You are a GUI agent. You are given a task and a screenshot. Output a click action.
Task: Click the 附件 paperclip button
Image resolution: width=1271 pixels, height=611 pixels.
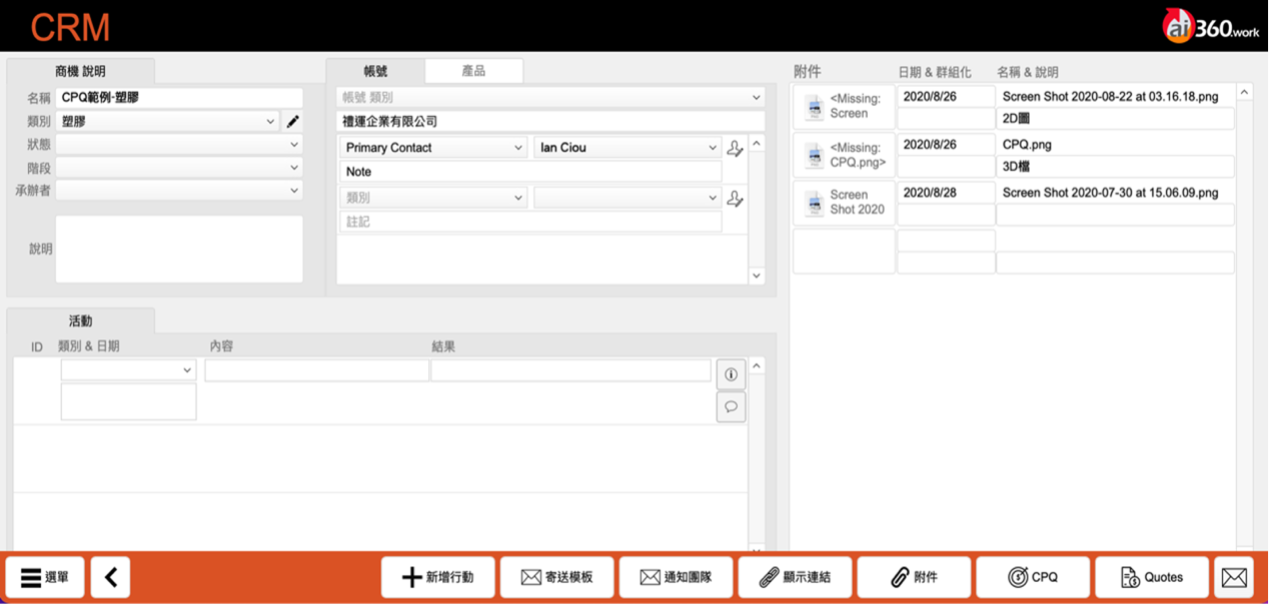tap(913, 577)
